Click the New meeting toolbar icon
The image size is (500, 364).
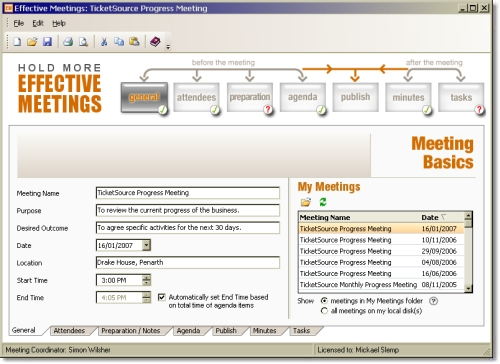(x=17, y=42)
